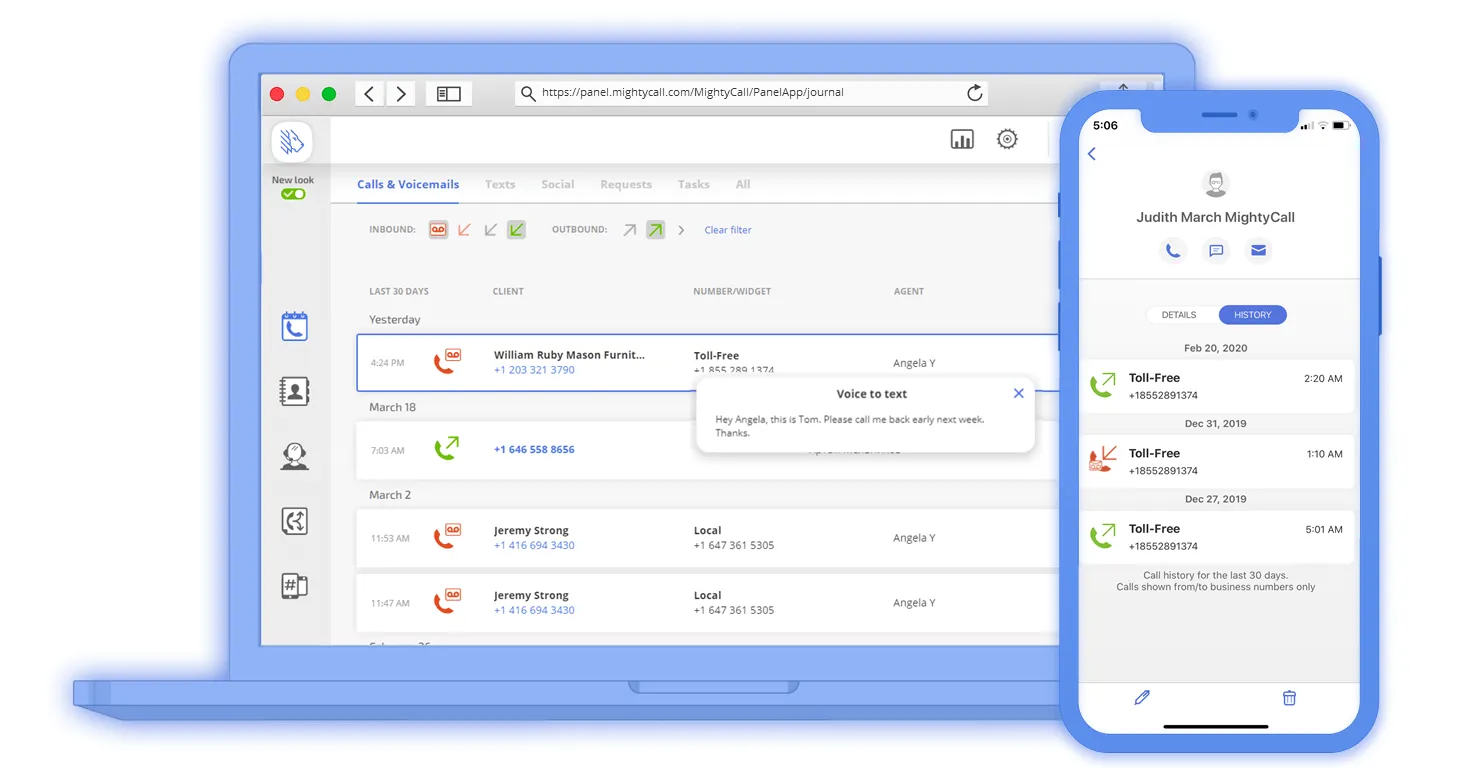Image resolution: width=1467 pixels, height=768 pixels.
Task: Click the LAST 30 DAYS column header
Action: [399, 292]
